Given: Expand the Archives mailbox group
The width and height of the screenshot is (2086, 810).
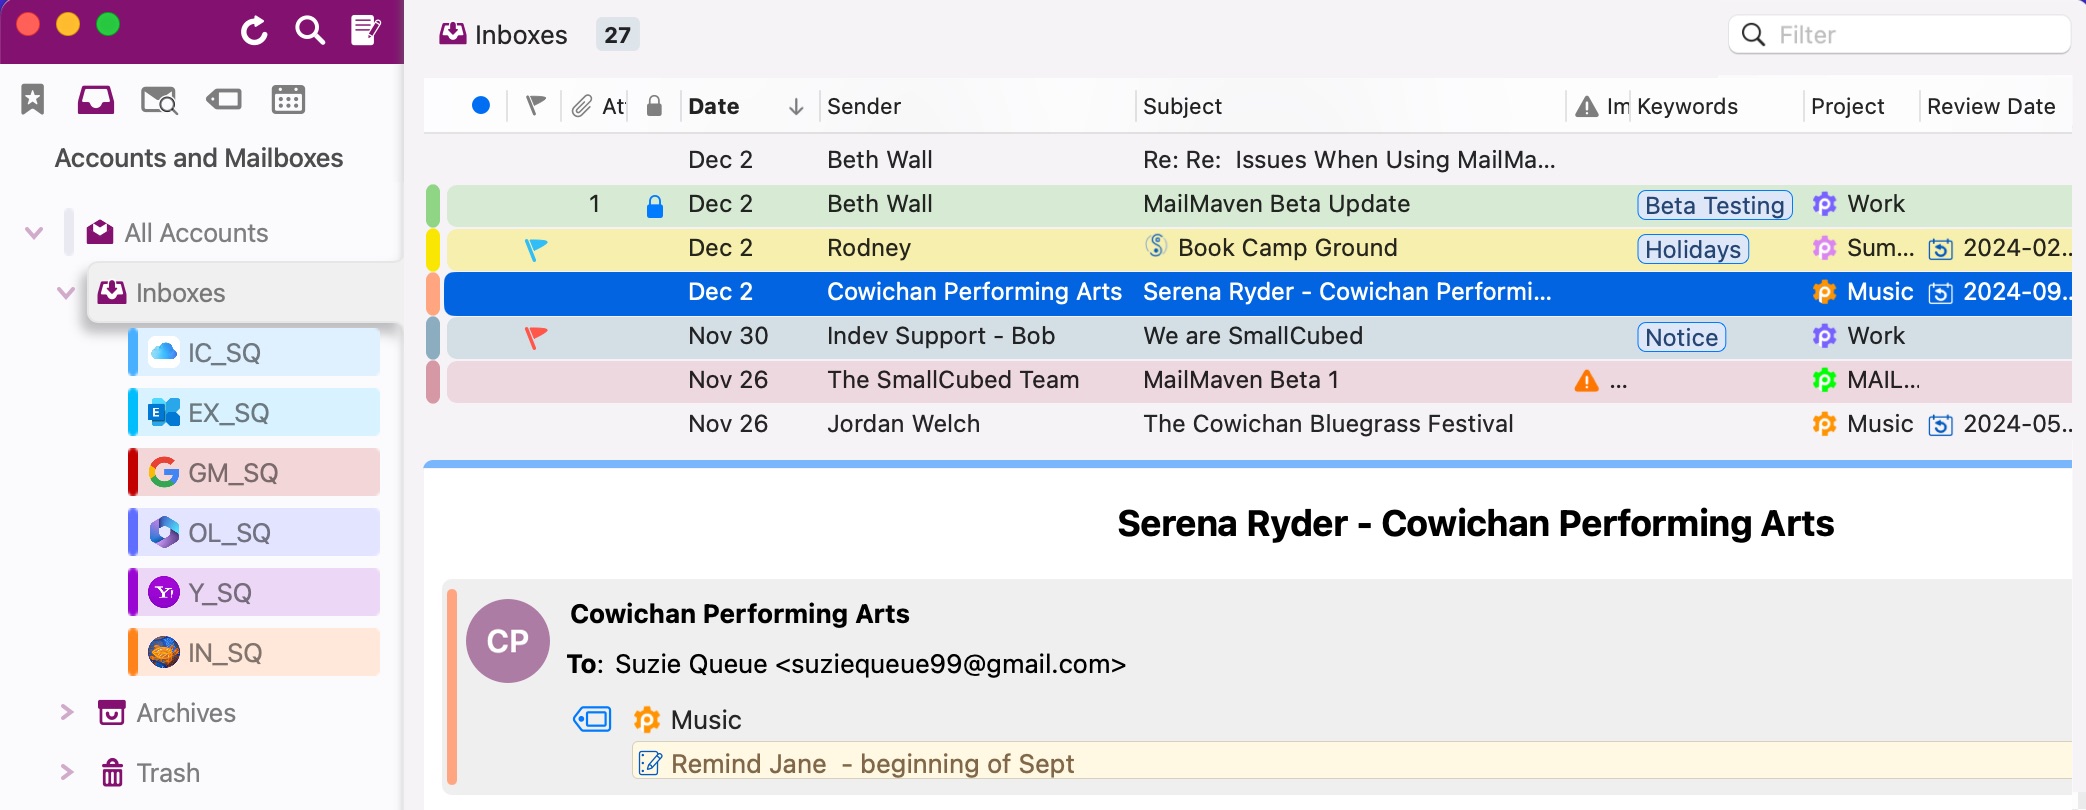Looking at the screenshot, I should pos(67,712).
